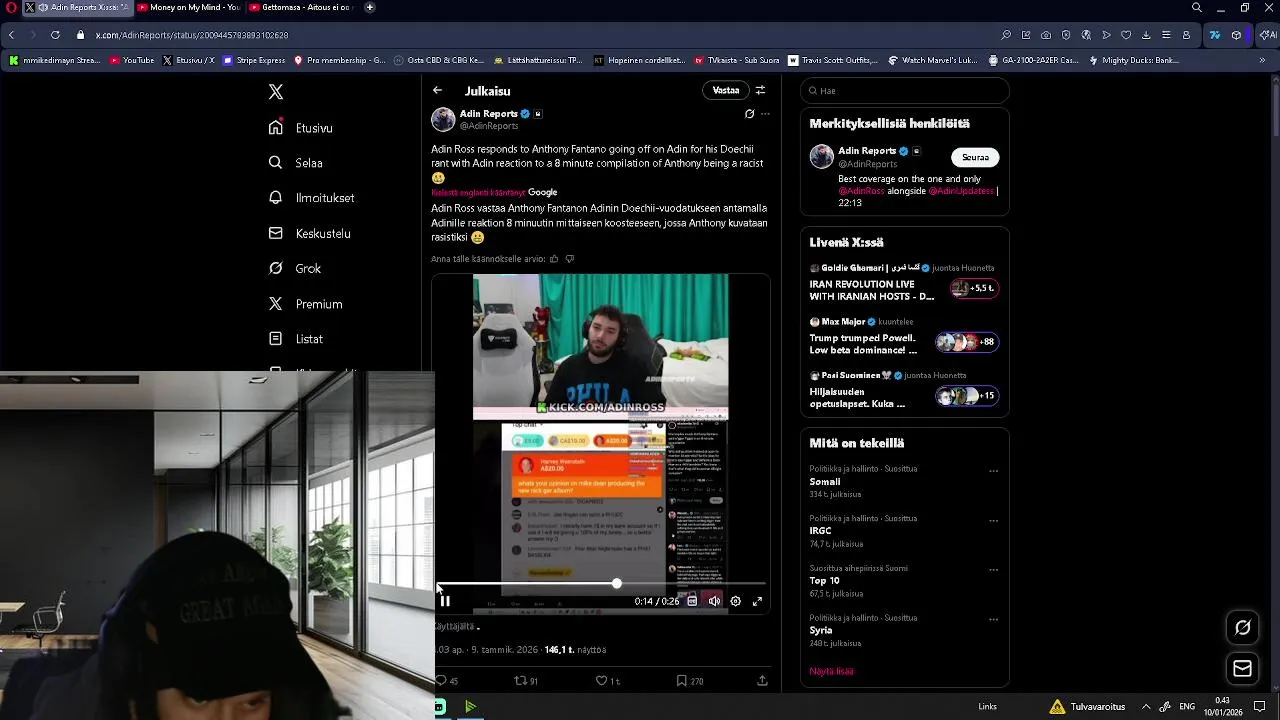Open trending topic Somali
Image resolution: width=1280 pixels, height=720 pixels.
[825, 482]
